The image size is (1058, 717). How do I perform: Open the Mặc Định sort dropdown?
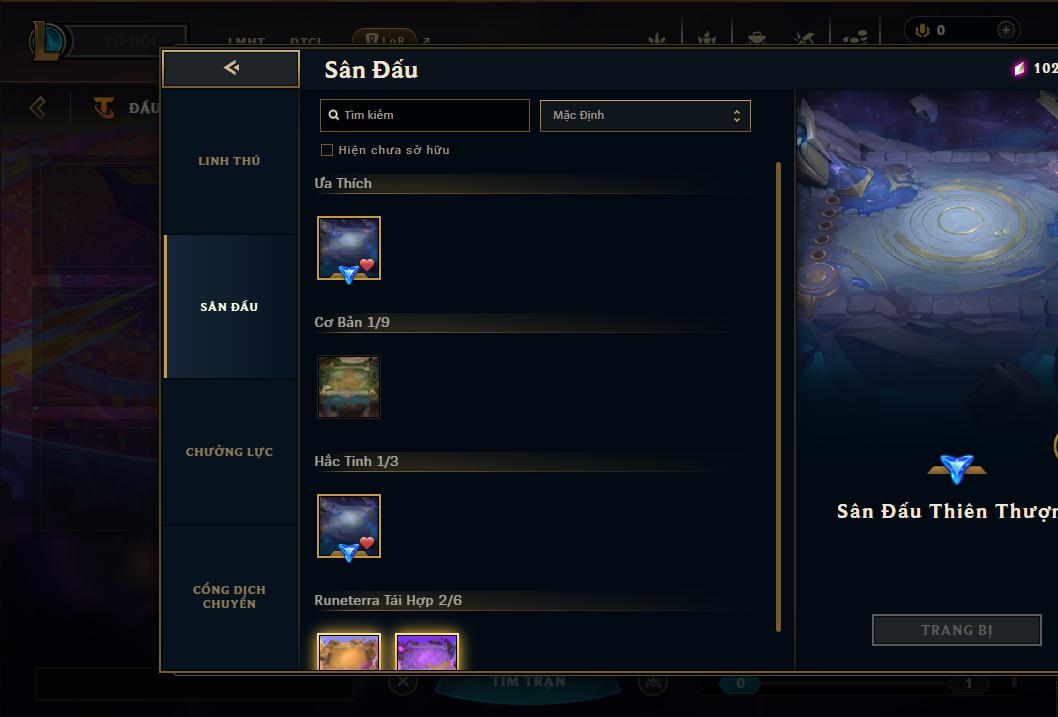(645, 115)
